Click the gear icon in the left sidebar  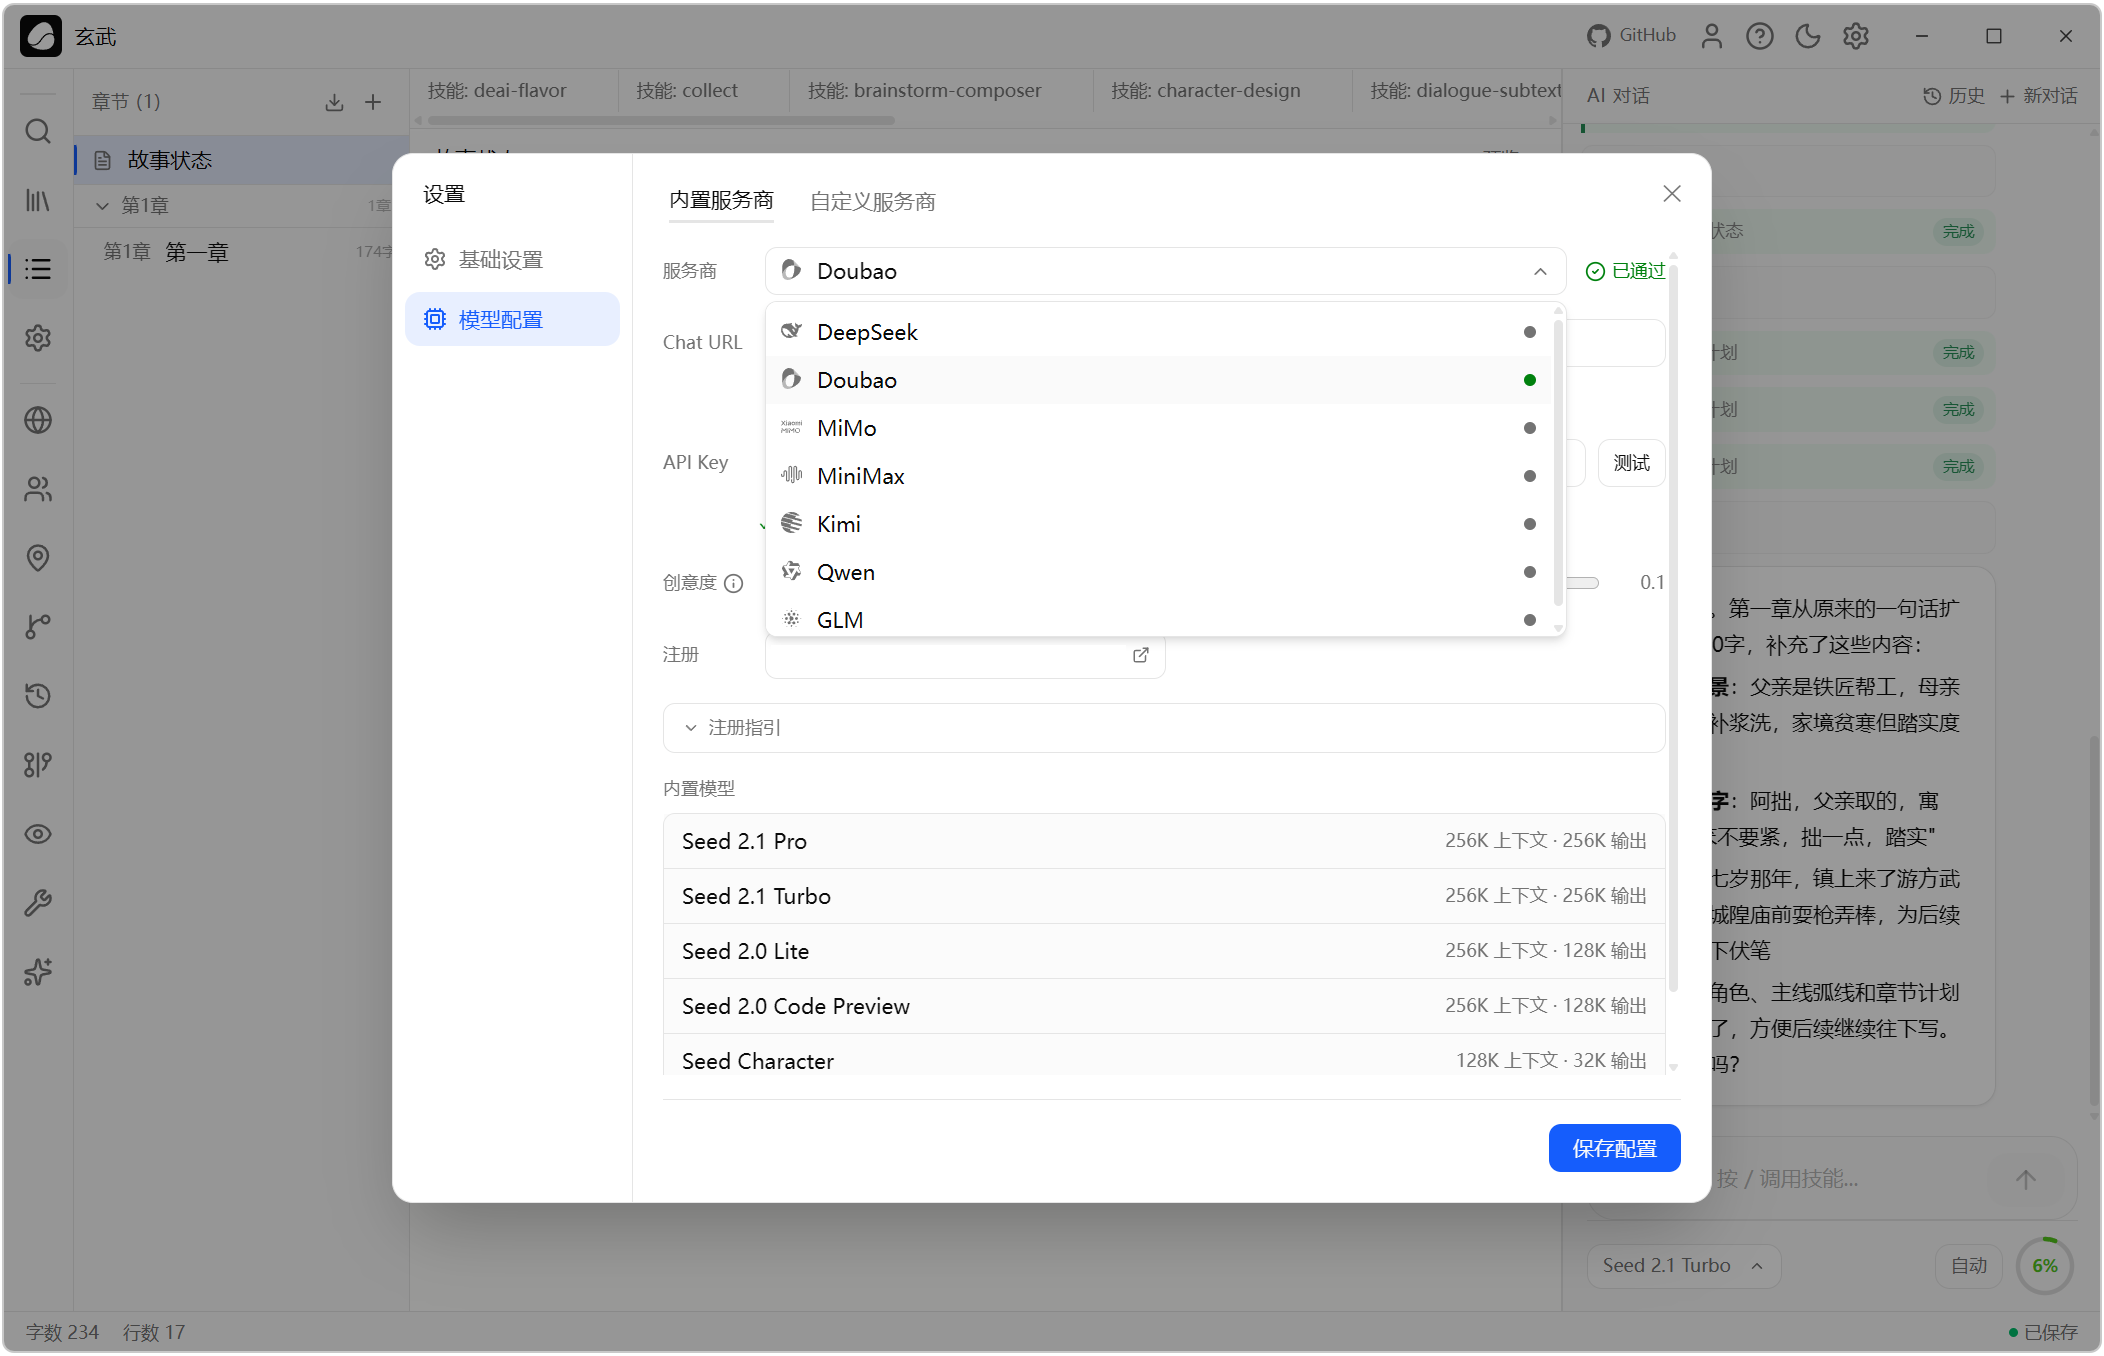coord(38,338)
